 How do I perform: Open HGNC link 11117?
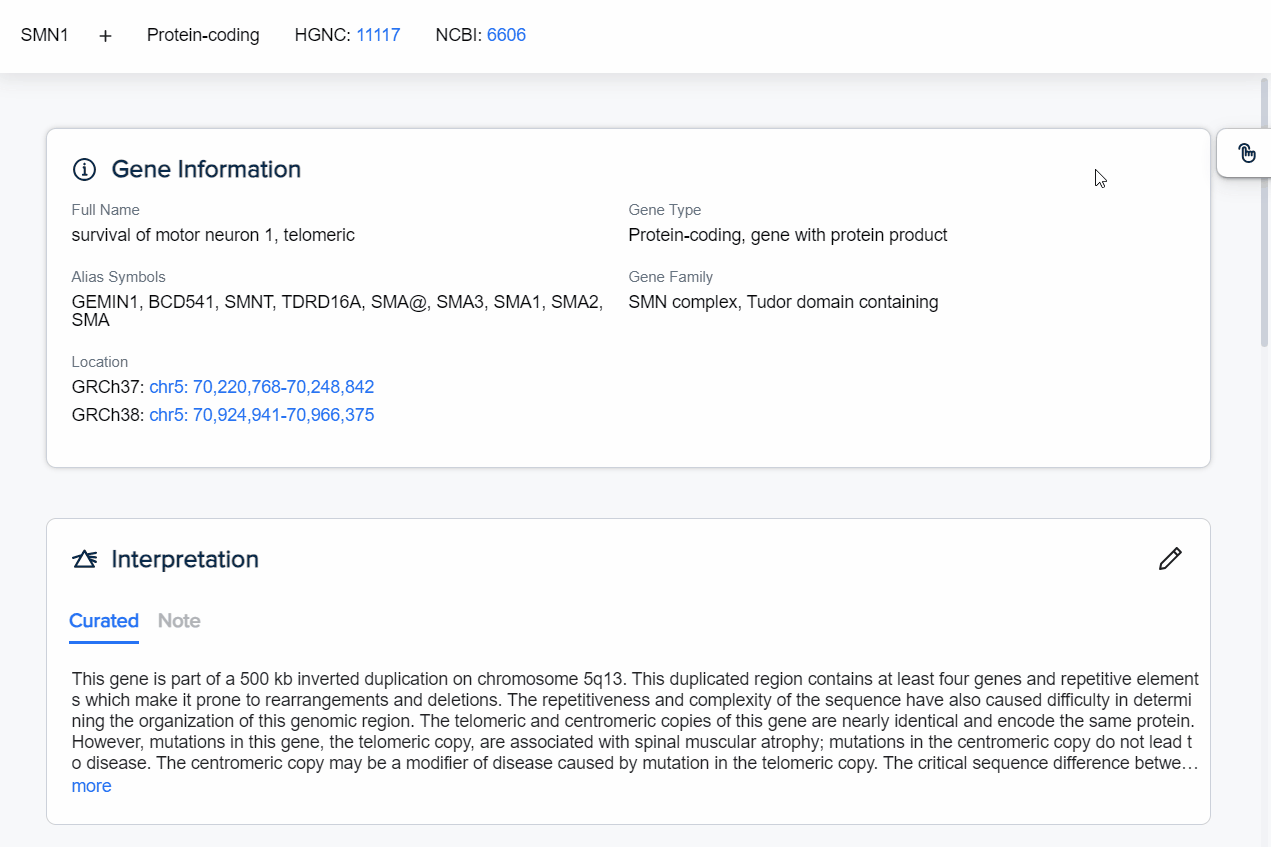(x=378, y=35)
